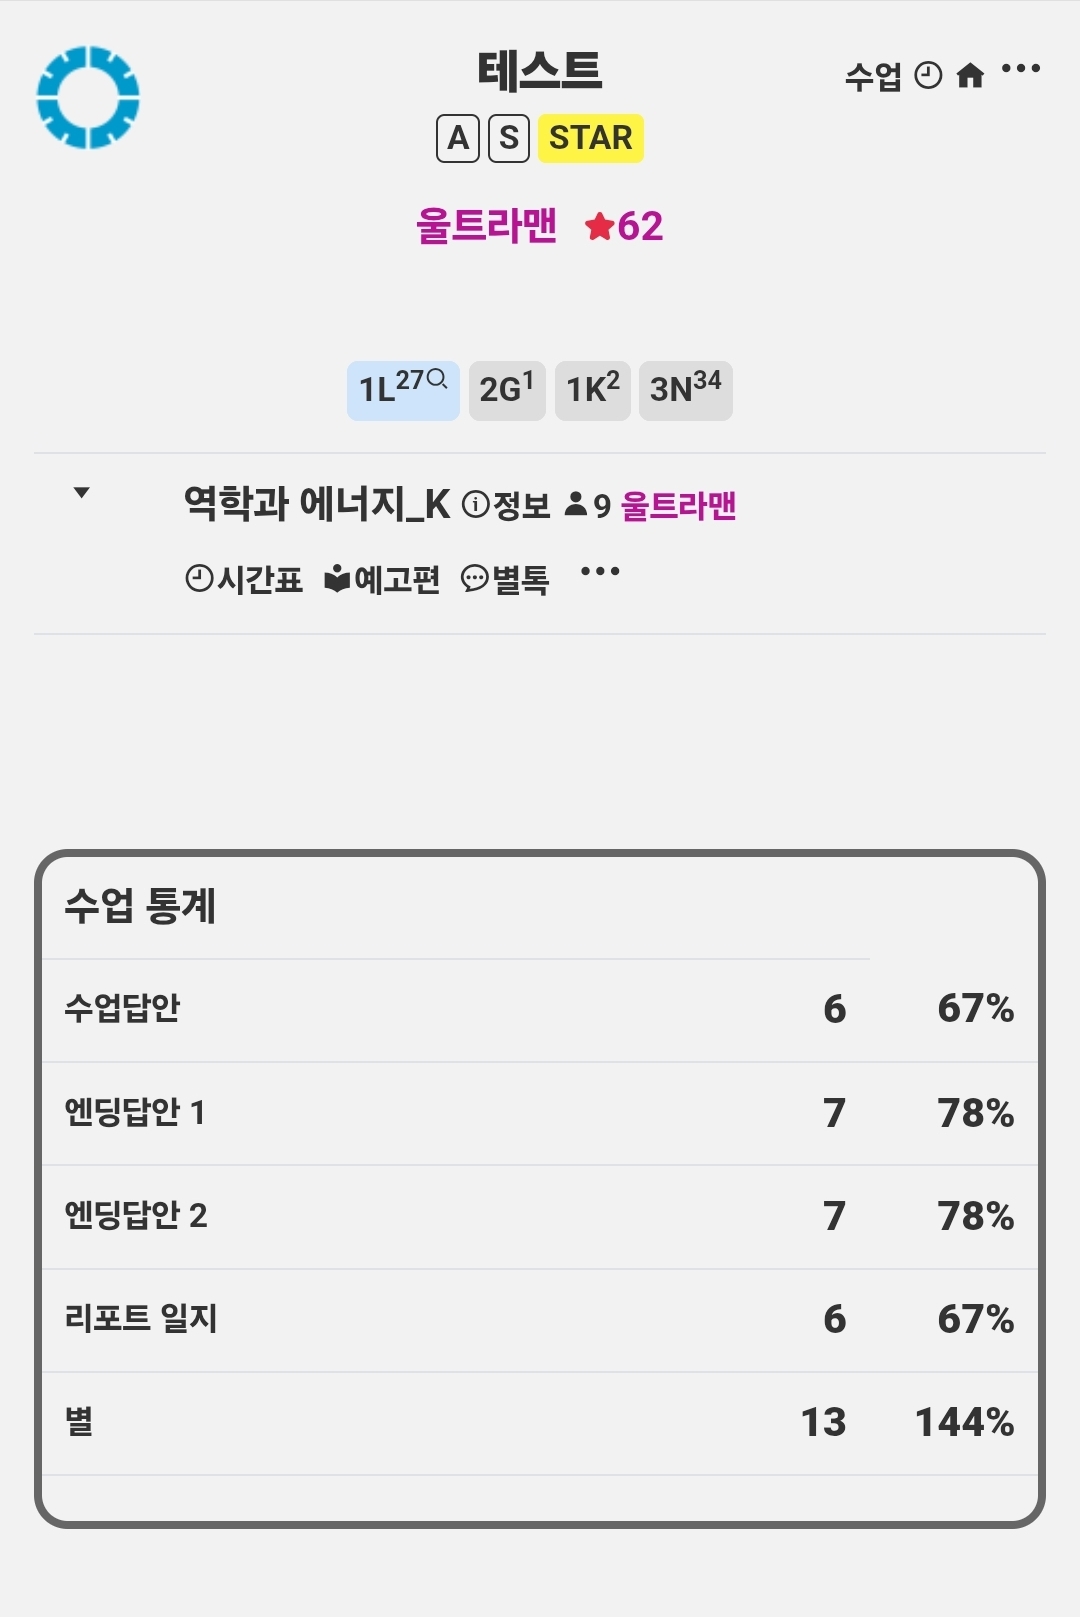Toggle the yellow STAR badge
Viewport: 1080px width, 1617px height.
(x=591, y=138)
